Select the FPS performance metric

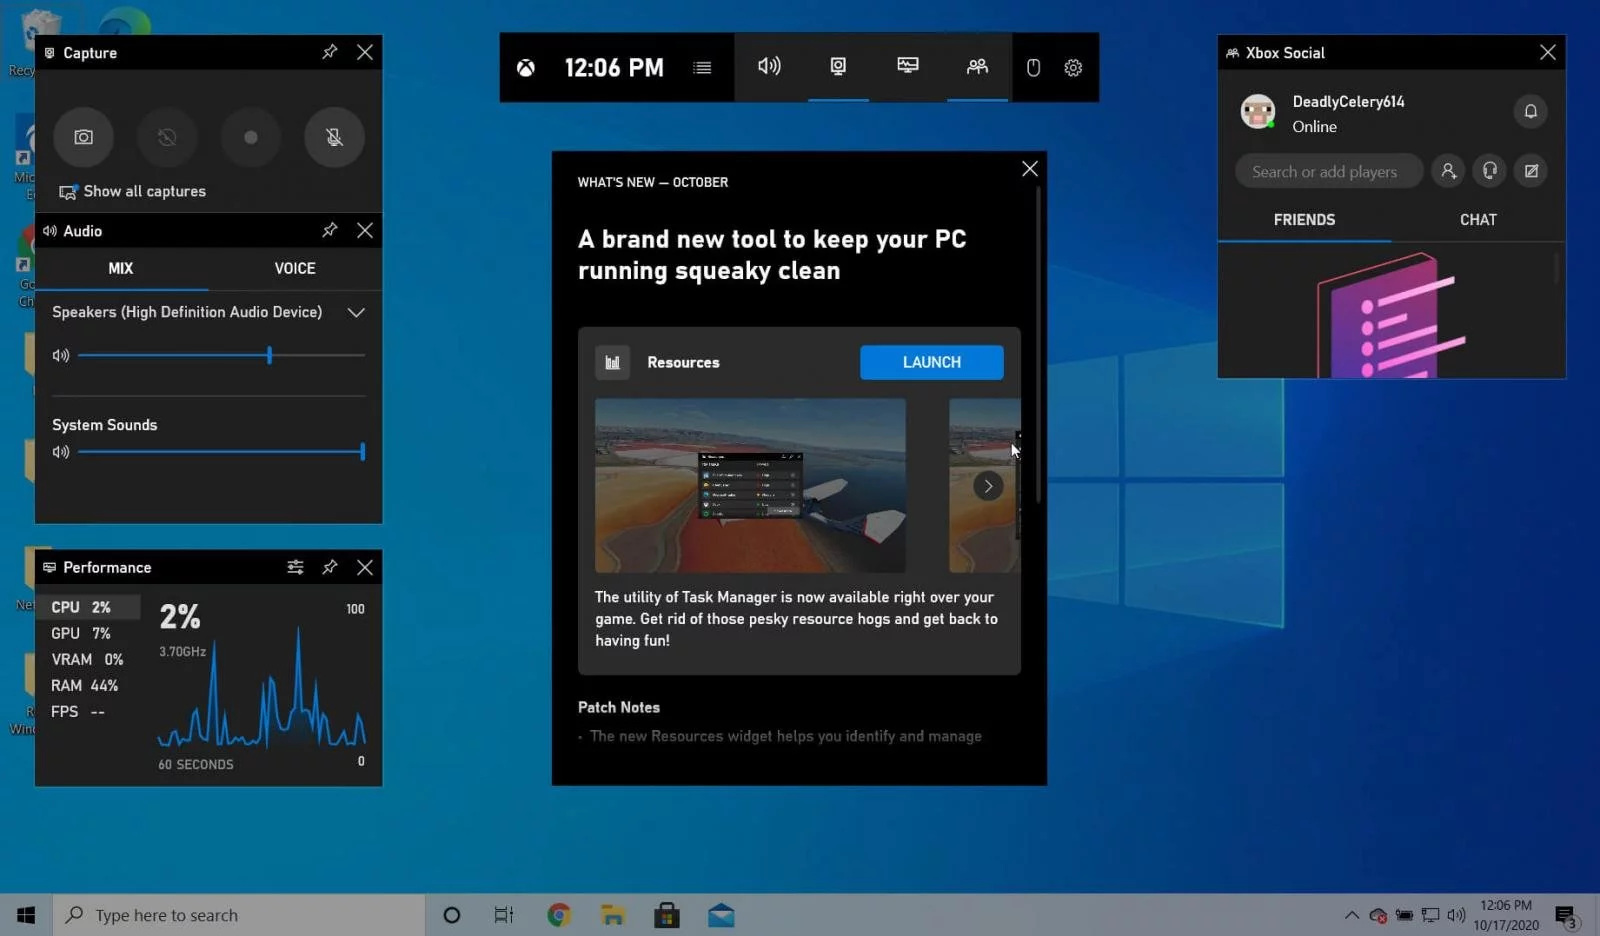click(88, 711)
